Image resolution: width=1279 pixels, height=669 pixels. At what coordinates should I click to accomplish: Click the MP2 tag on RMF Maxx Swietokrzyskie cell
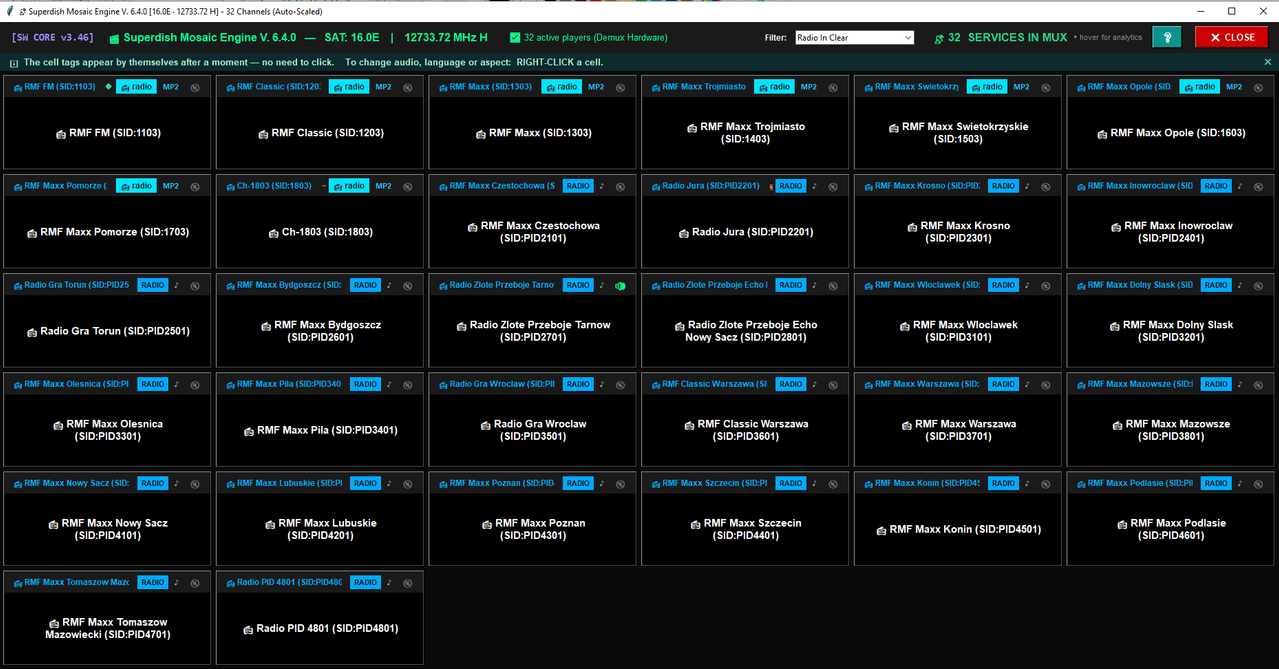click(1022, 87)
